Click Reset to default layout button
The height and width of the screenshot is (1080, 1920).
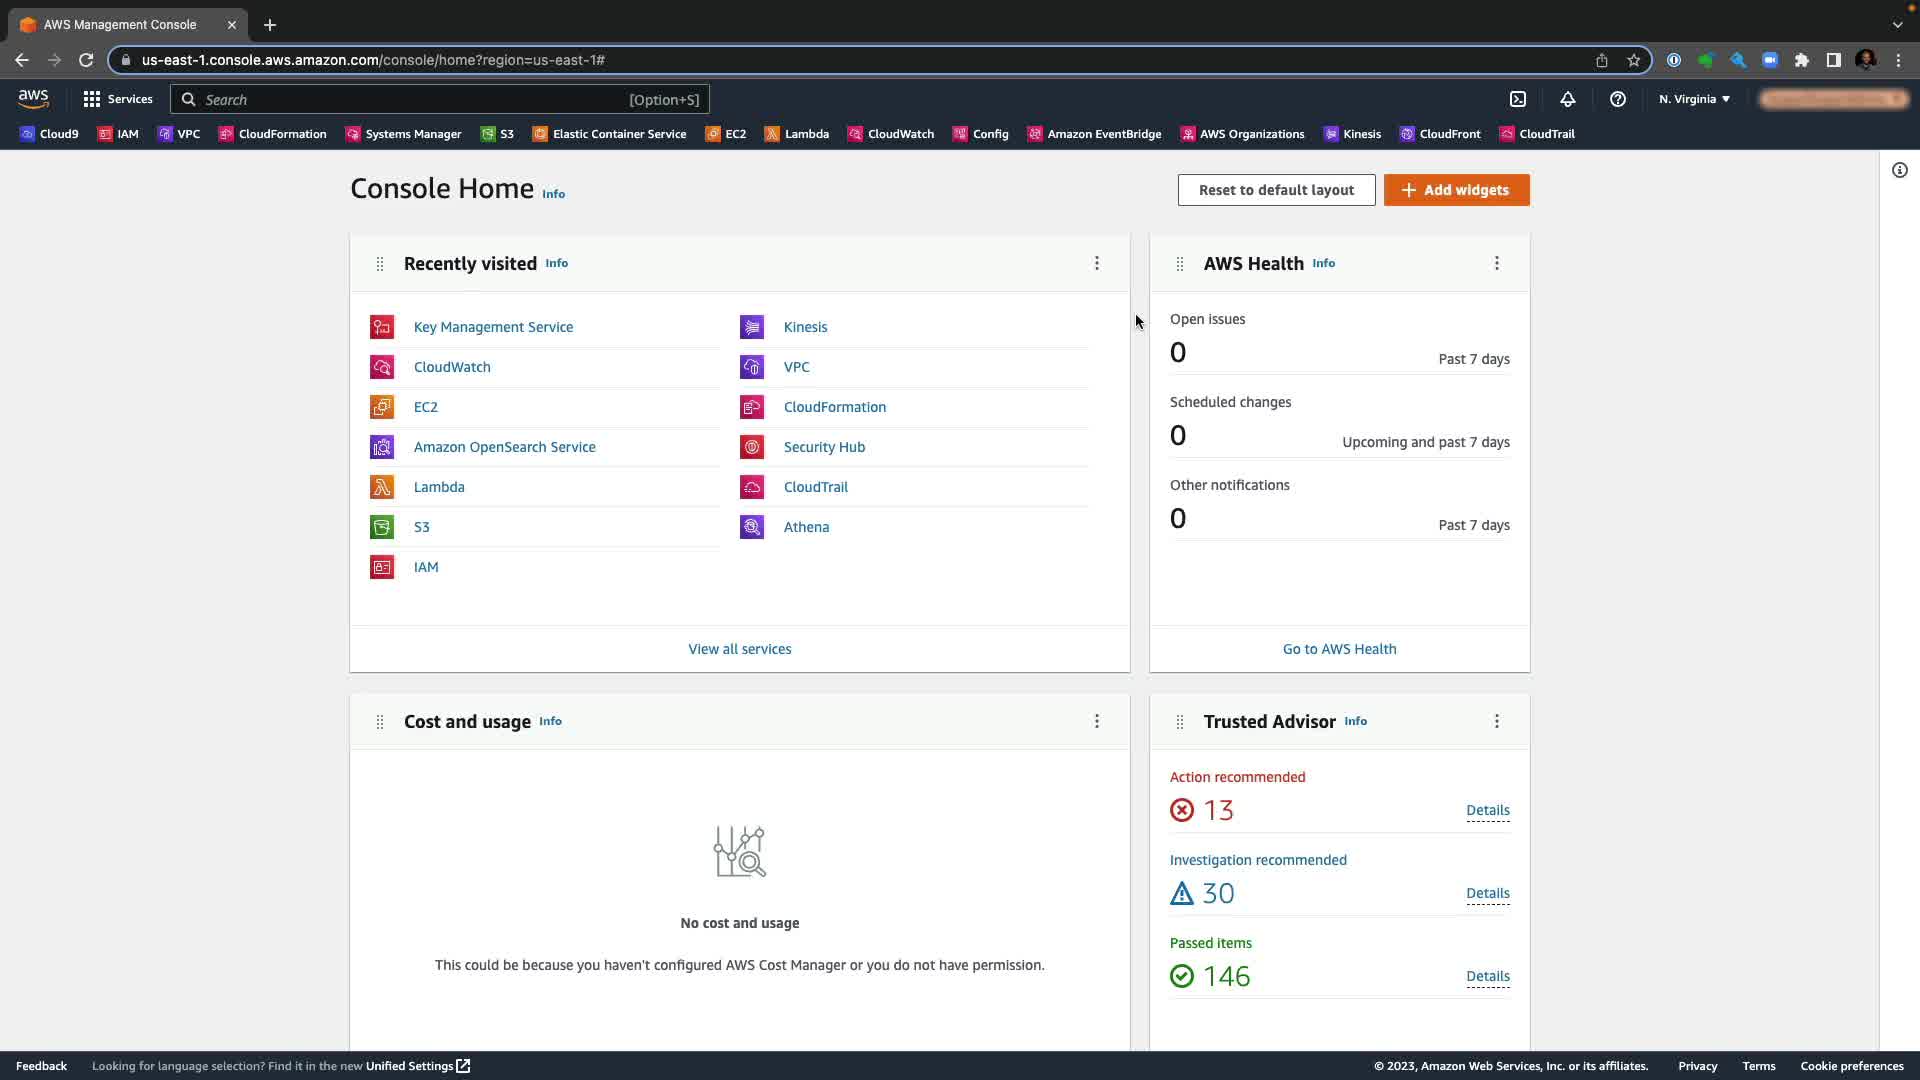tap(1276, 190)
